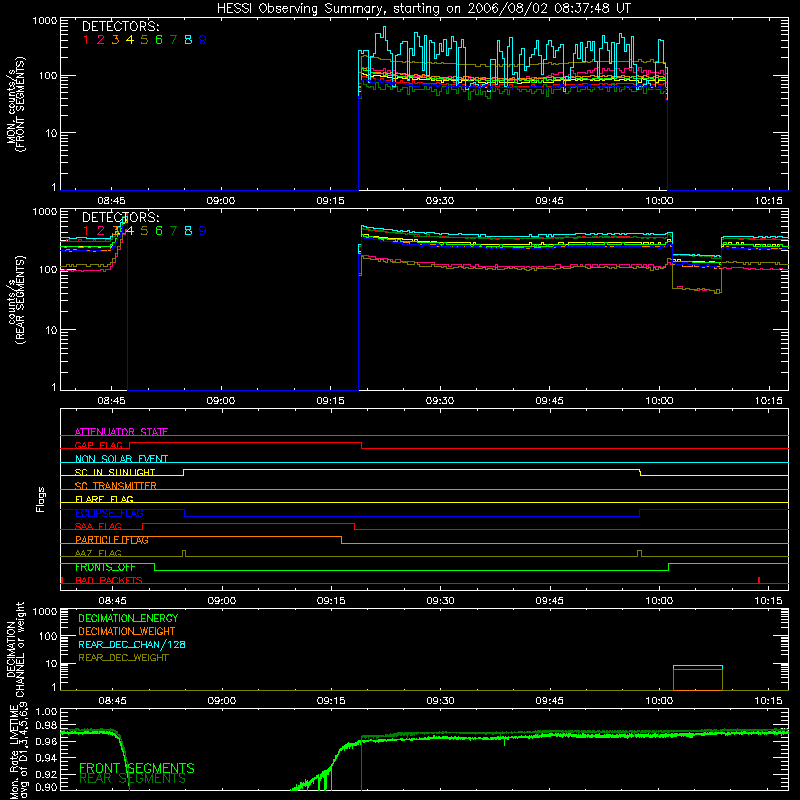Image resolution: width=800 pixels, height=800 pixels.
Task: Click the FRONT SEGMENTS label in livetime panel
Action: tap(137, 768)
